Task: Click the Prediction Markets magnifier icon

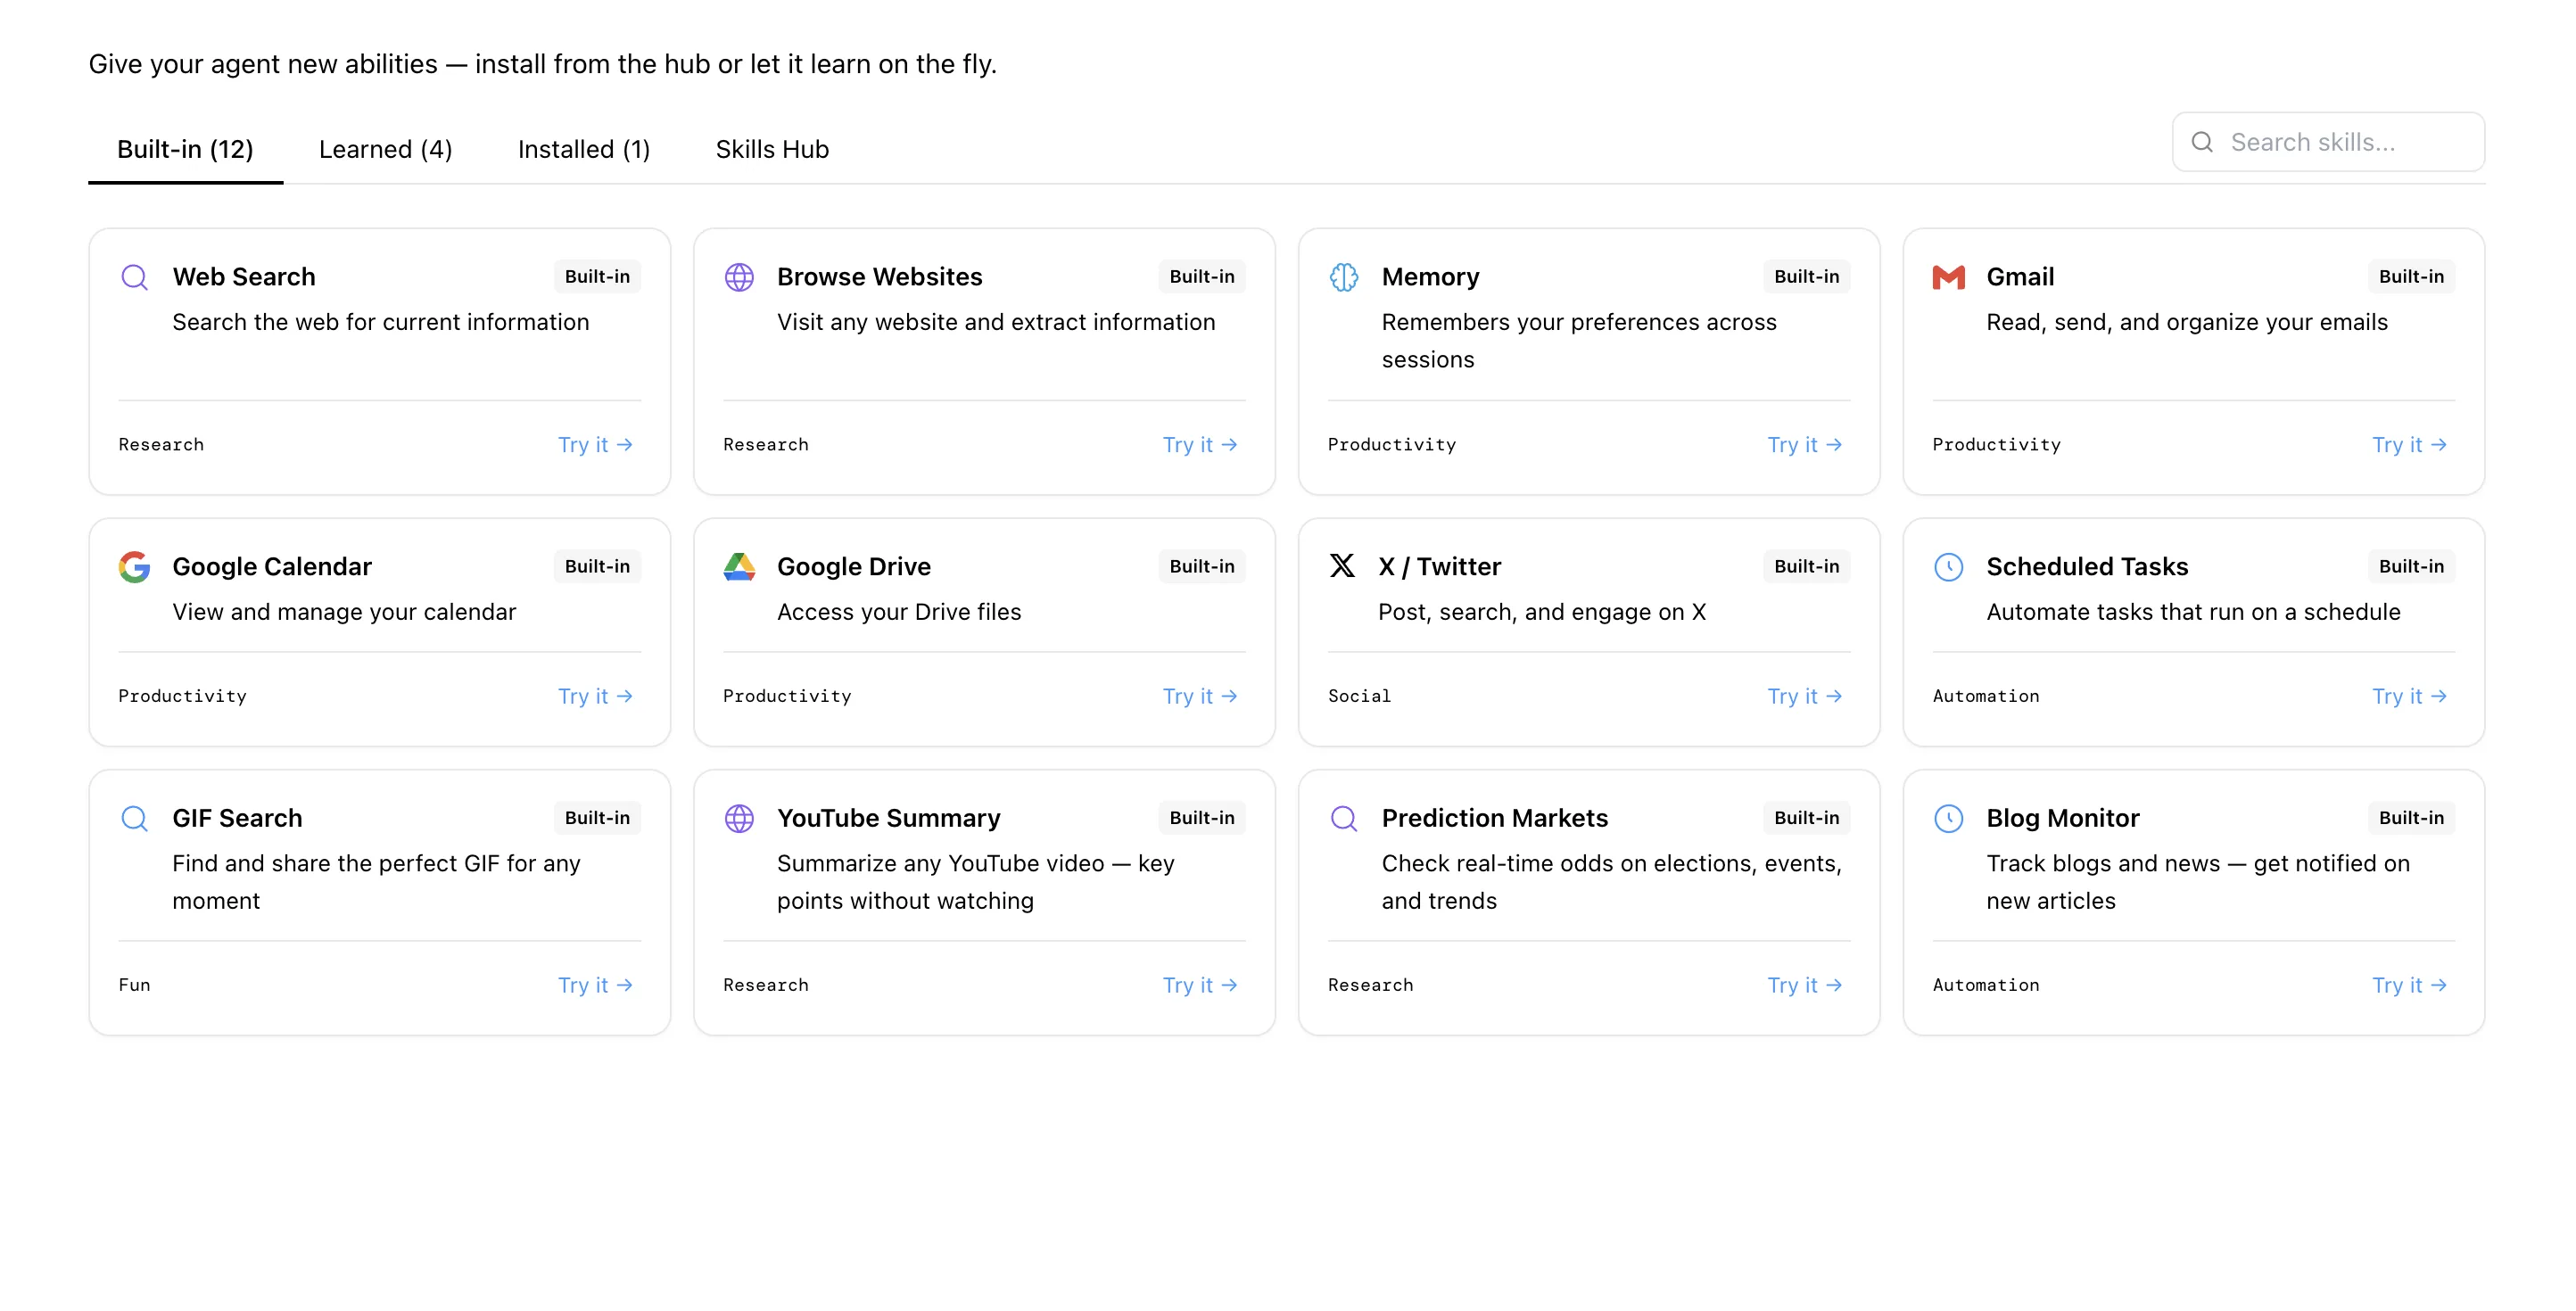Action: (x=1343, y=818)
